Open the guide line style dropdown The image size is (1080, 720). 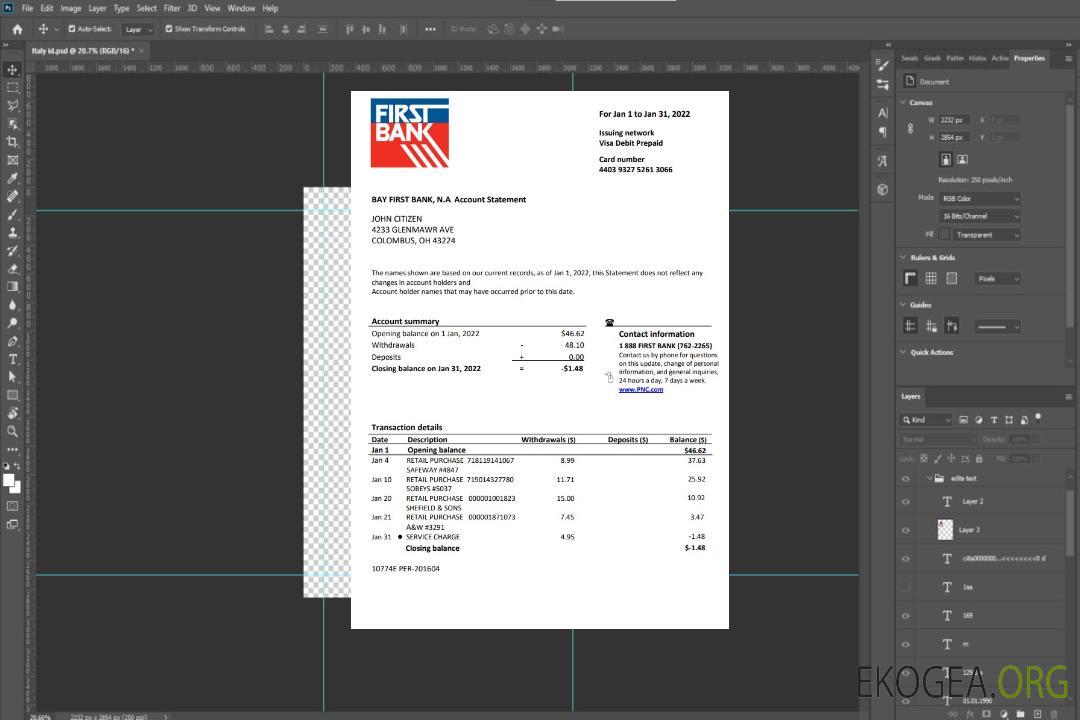998,327
